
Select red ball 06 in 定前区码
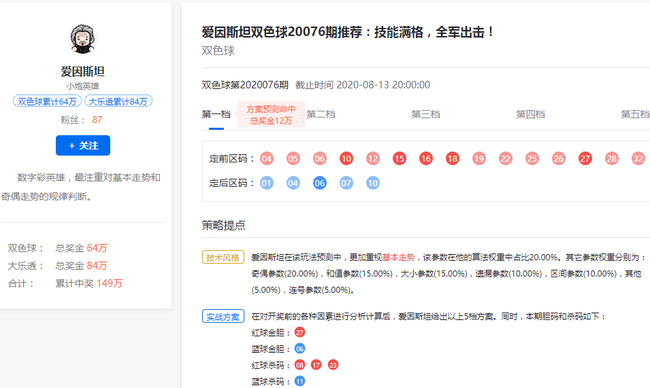(320, 158)
